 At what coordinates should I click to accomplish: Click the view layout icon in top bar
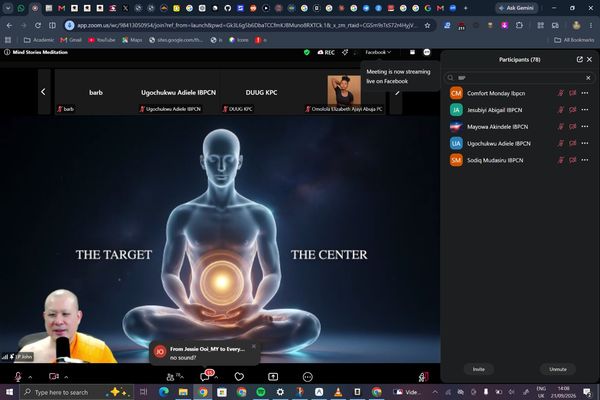tap(412, 52)
